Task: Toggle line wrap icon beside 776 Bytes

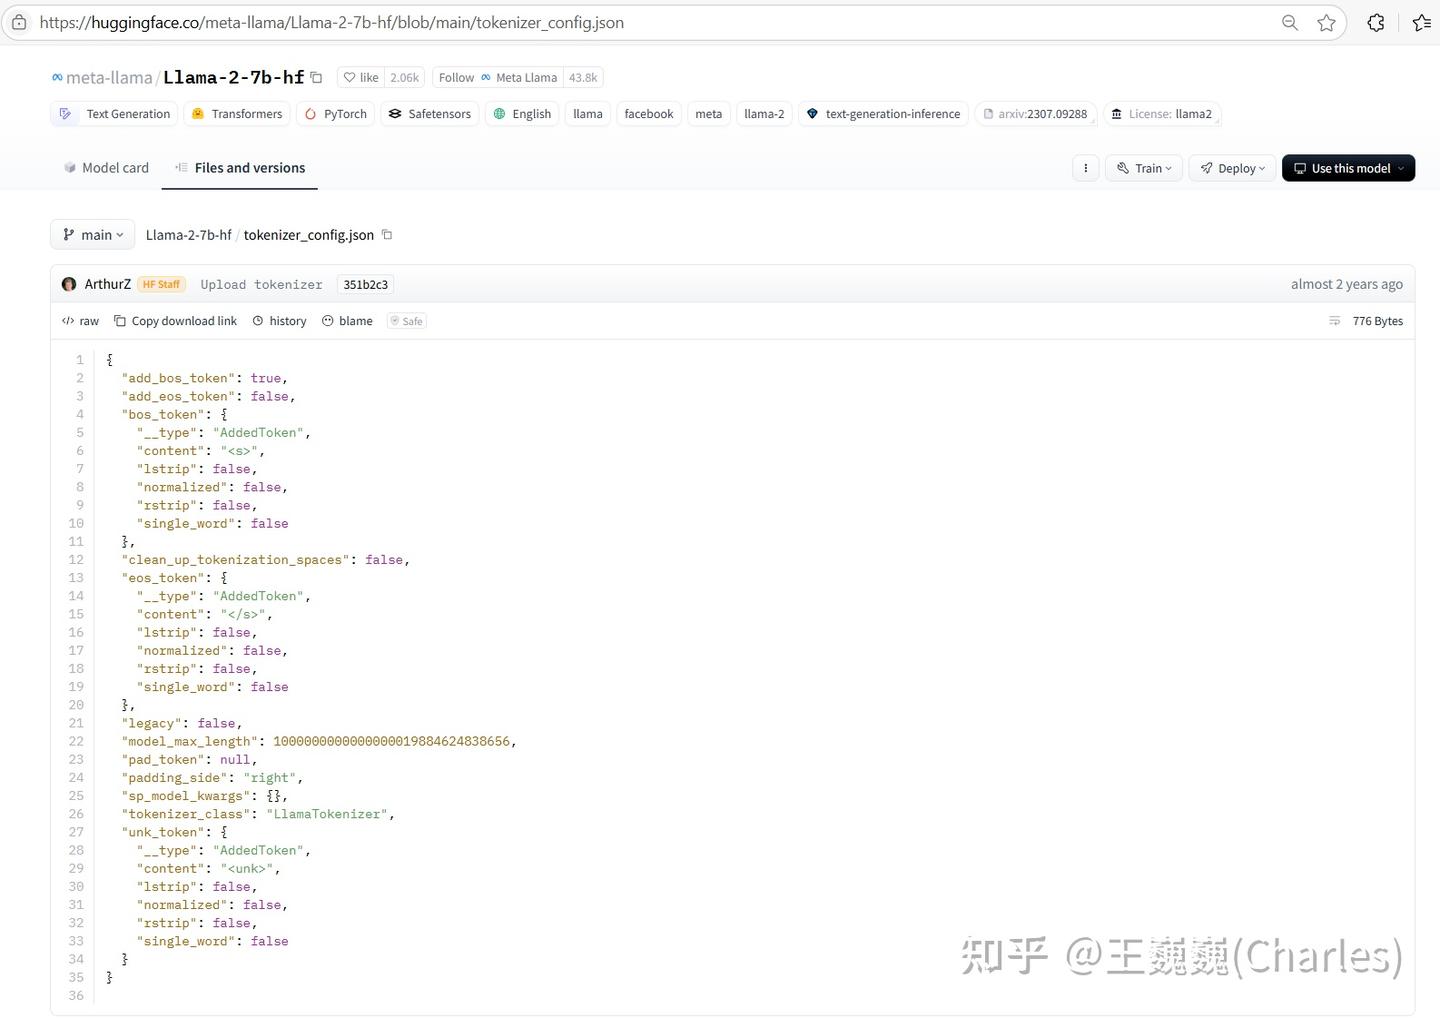Action: 1334,321
